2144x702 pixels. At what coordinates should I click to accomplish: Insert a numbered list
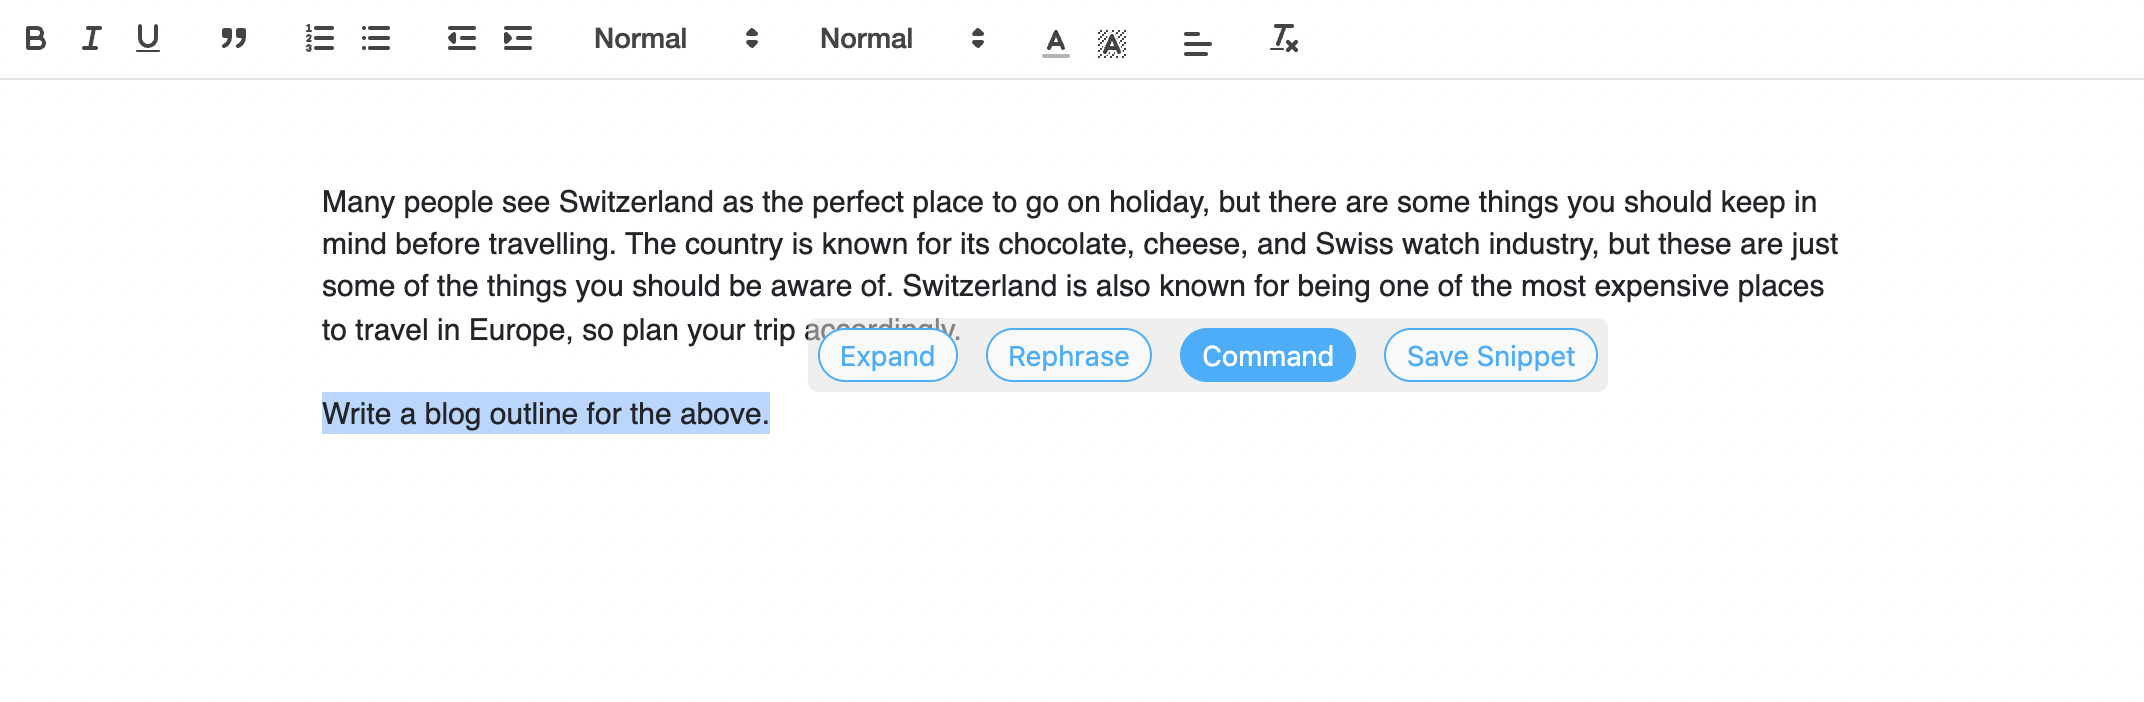point(320,39)
